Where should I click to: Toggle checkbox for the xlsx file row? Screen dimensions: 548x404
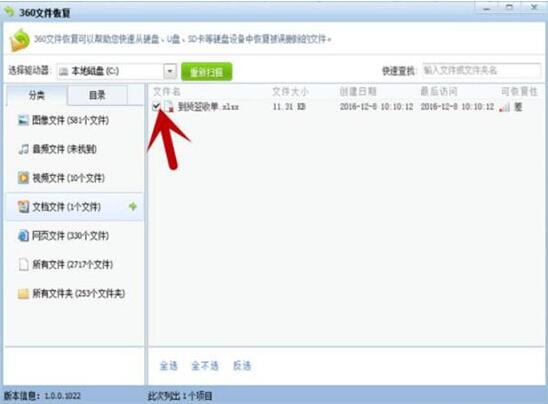tap(156, 106)
